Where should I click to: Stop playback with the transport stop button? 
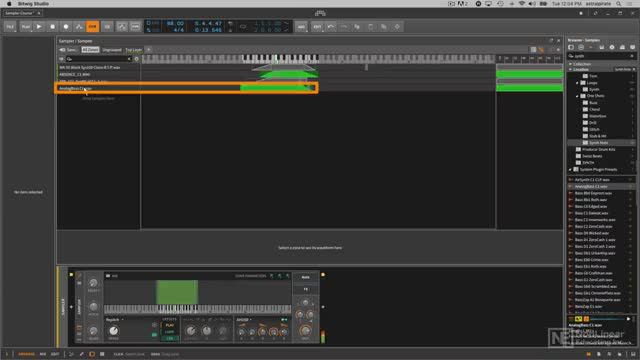coord(53,27)
